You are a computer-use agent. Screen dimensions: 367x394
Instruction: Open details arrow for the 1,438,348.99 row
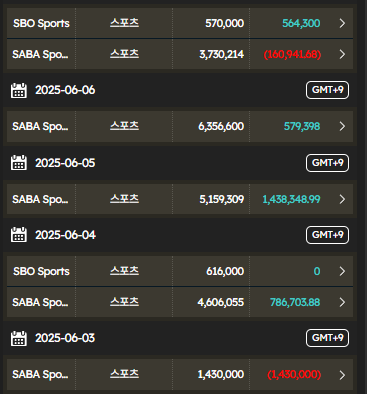(x=342, y=199)
